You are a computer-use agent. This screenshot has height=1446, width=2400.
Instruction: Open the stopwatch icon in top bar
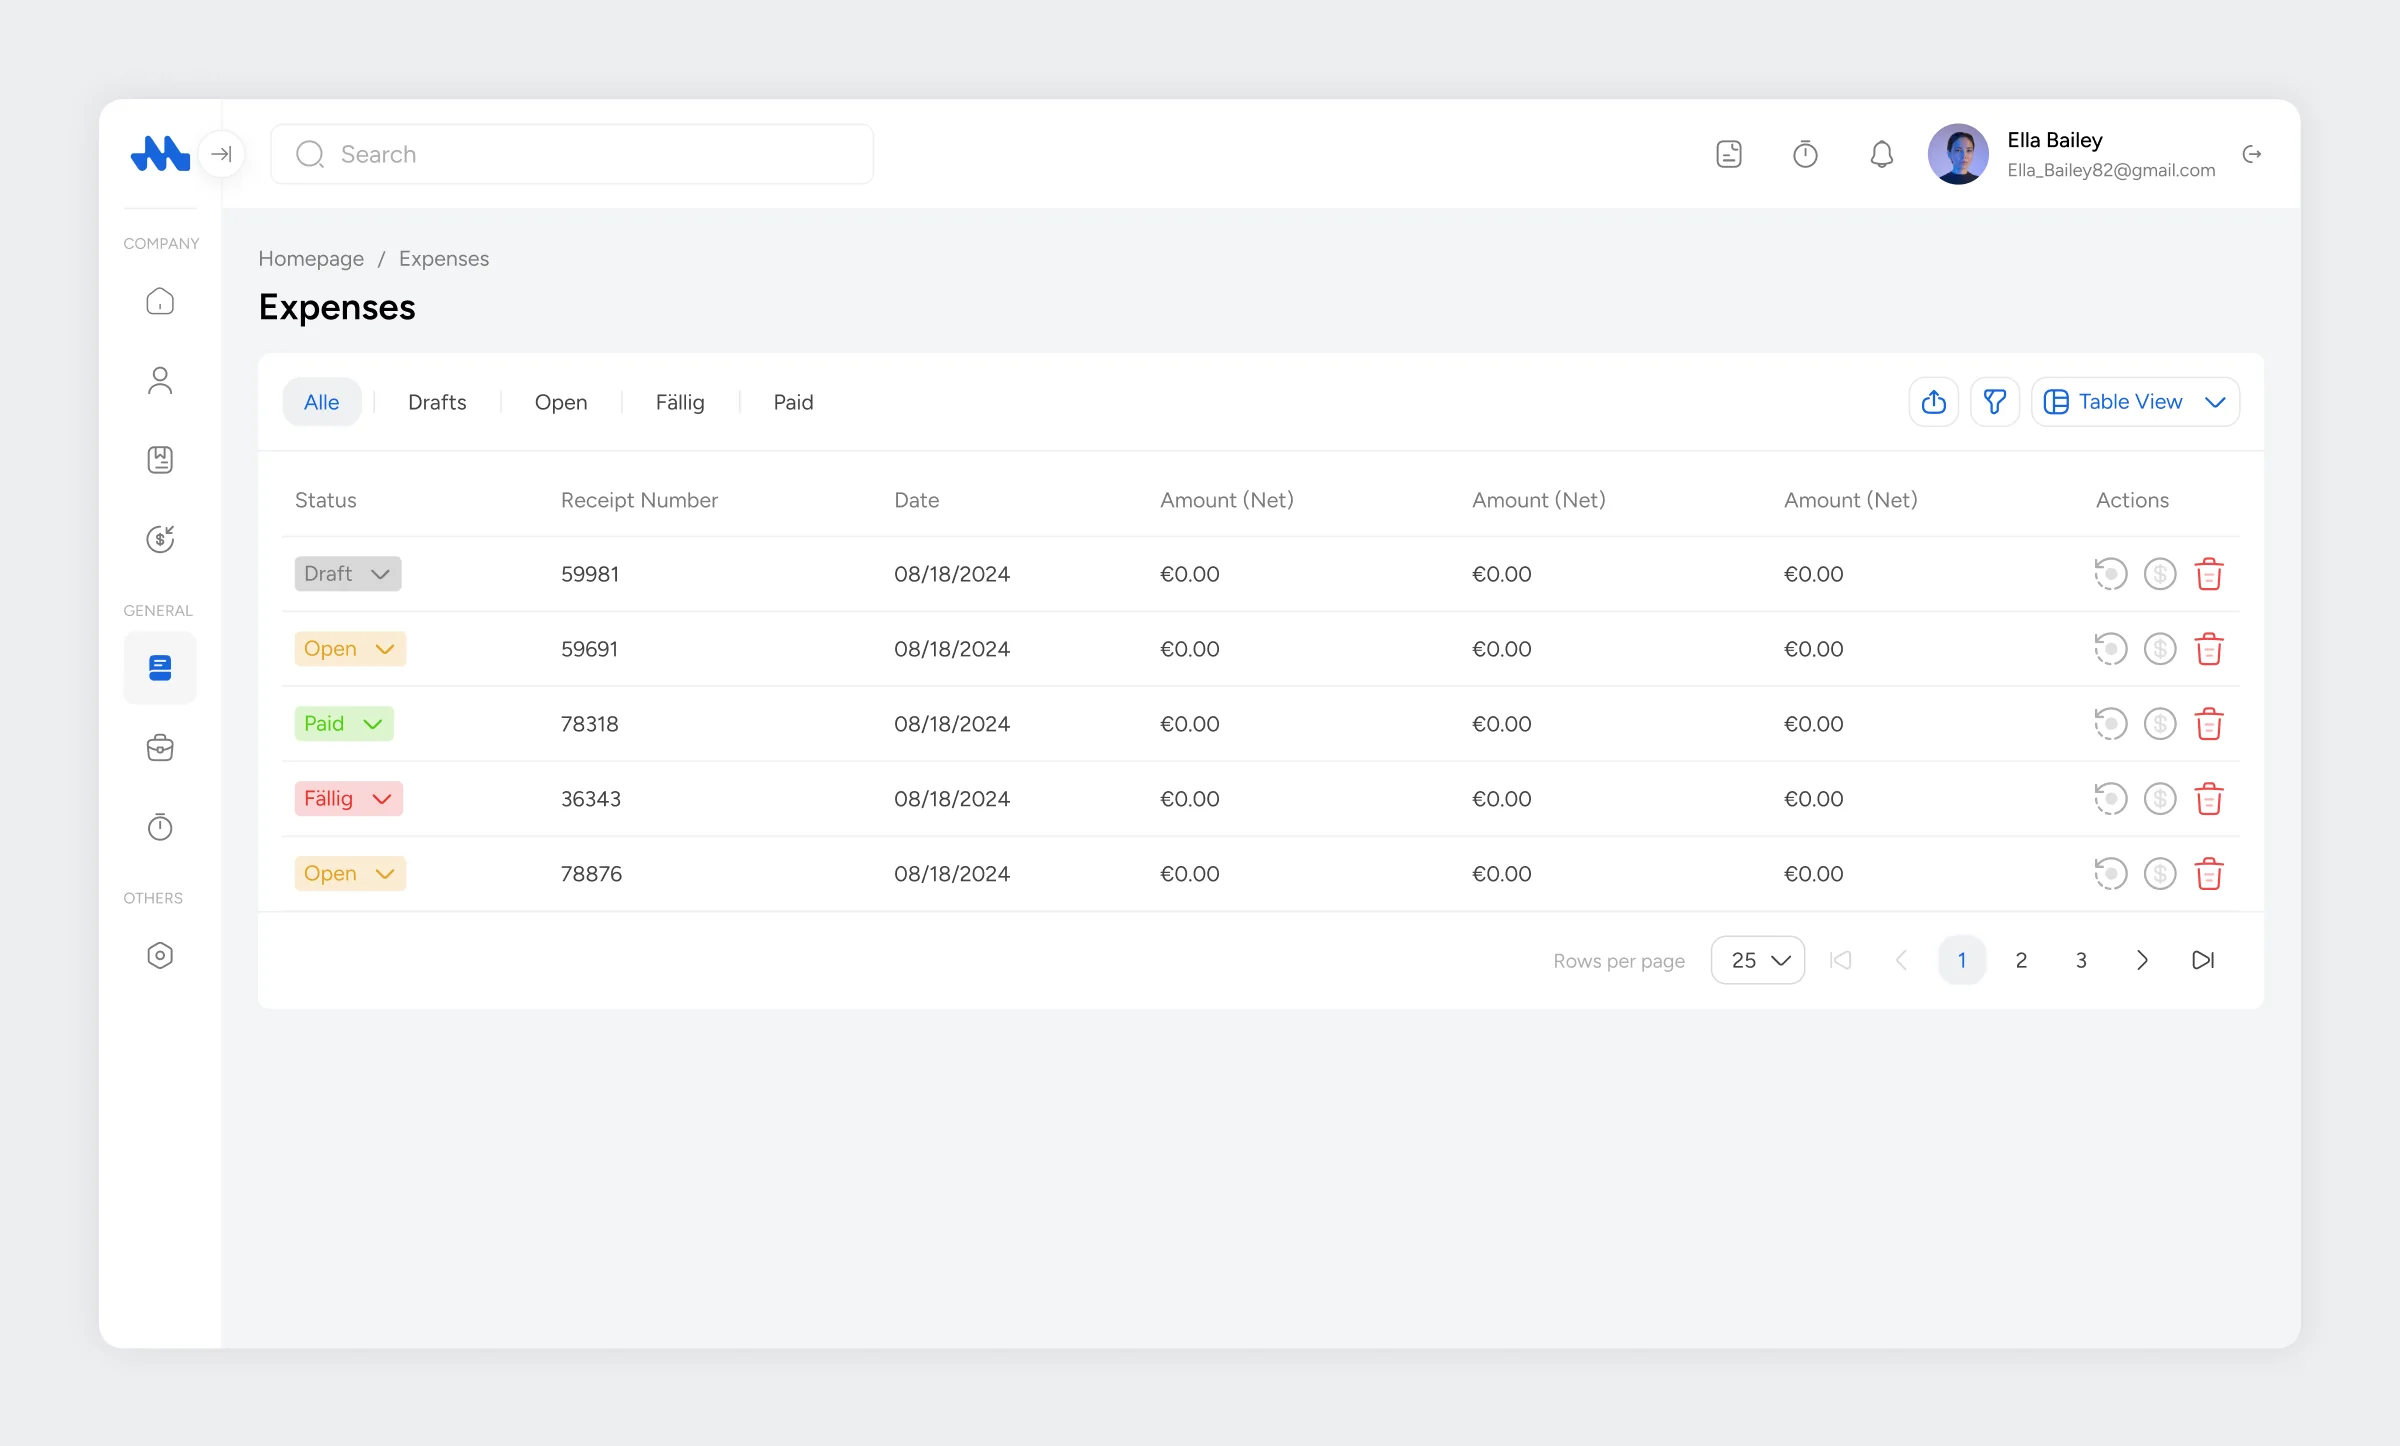[1805, 154]
